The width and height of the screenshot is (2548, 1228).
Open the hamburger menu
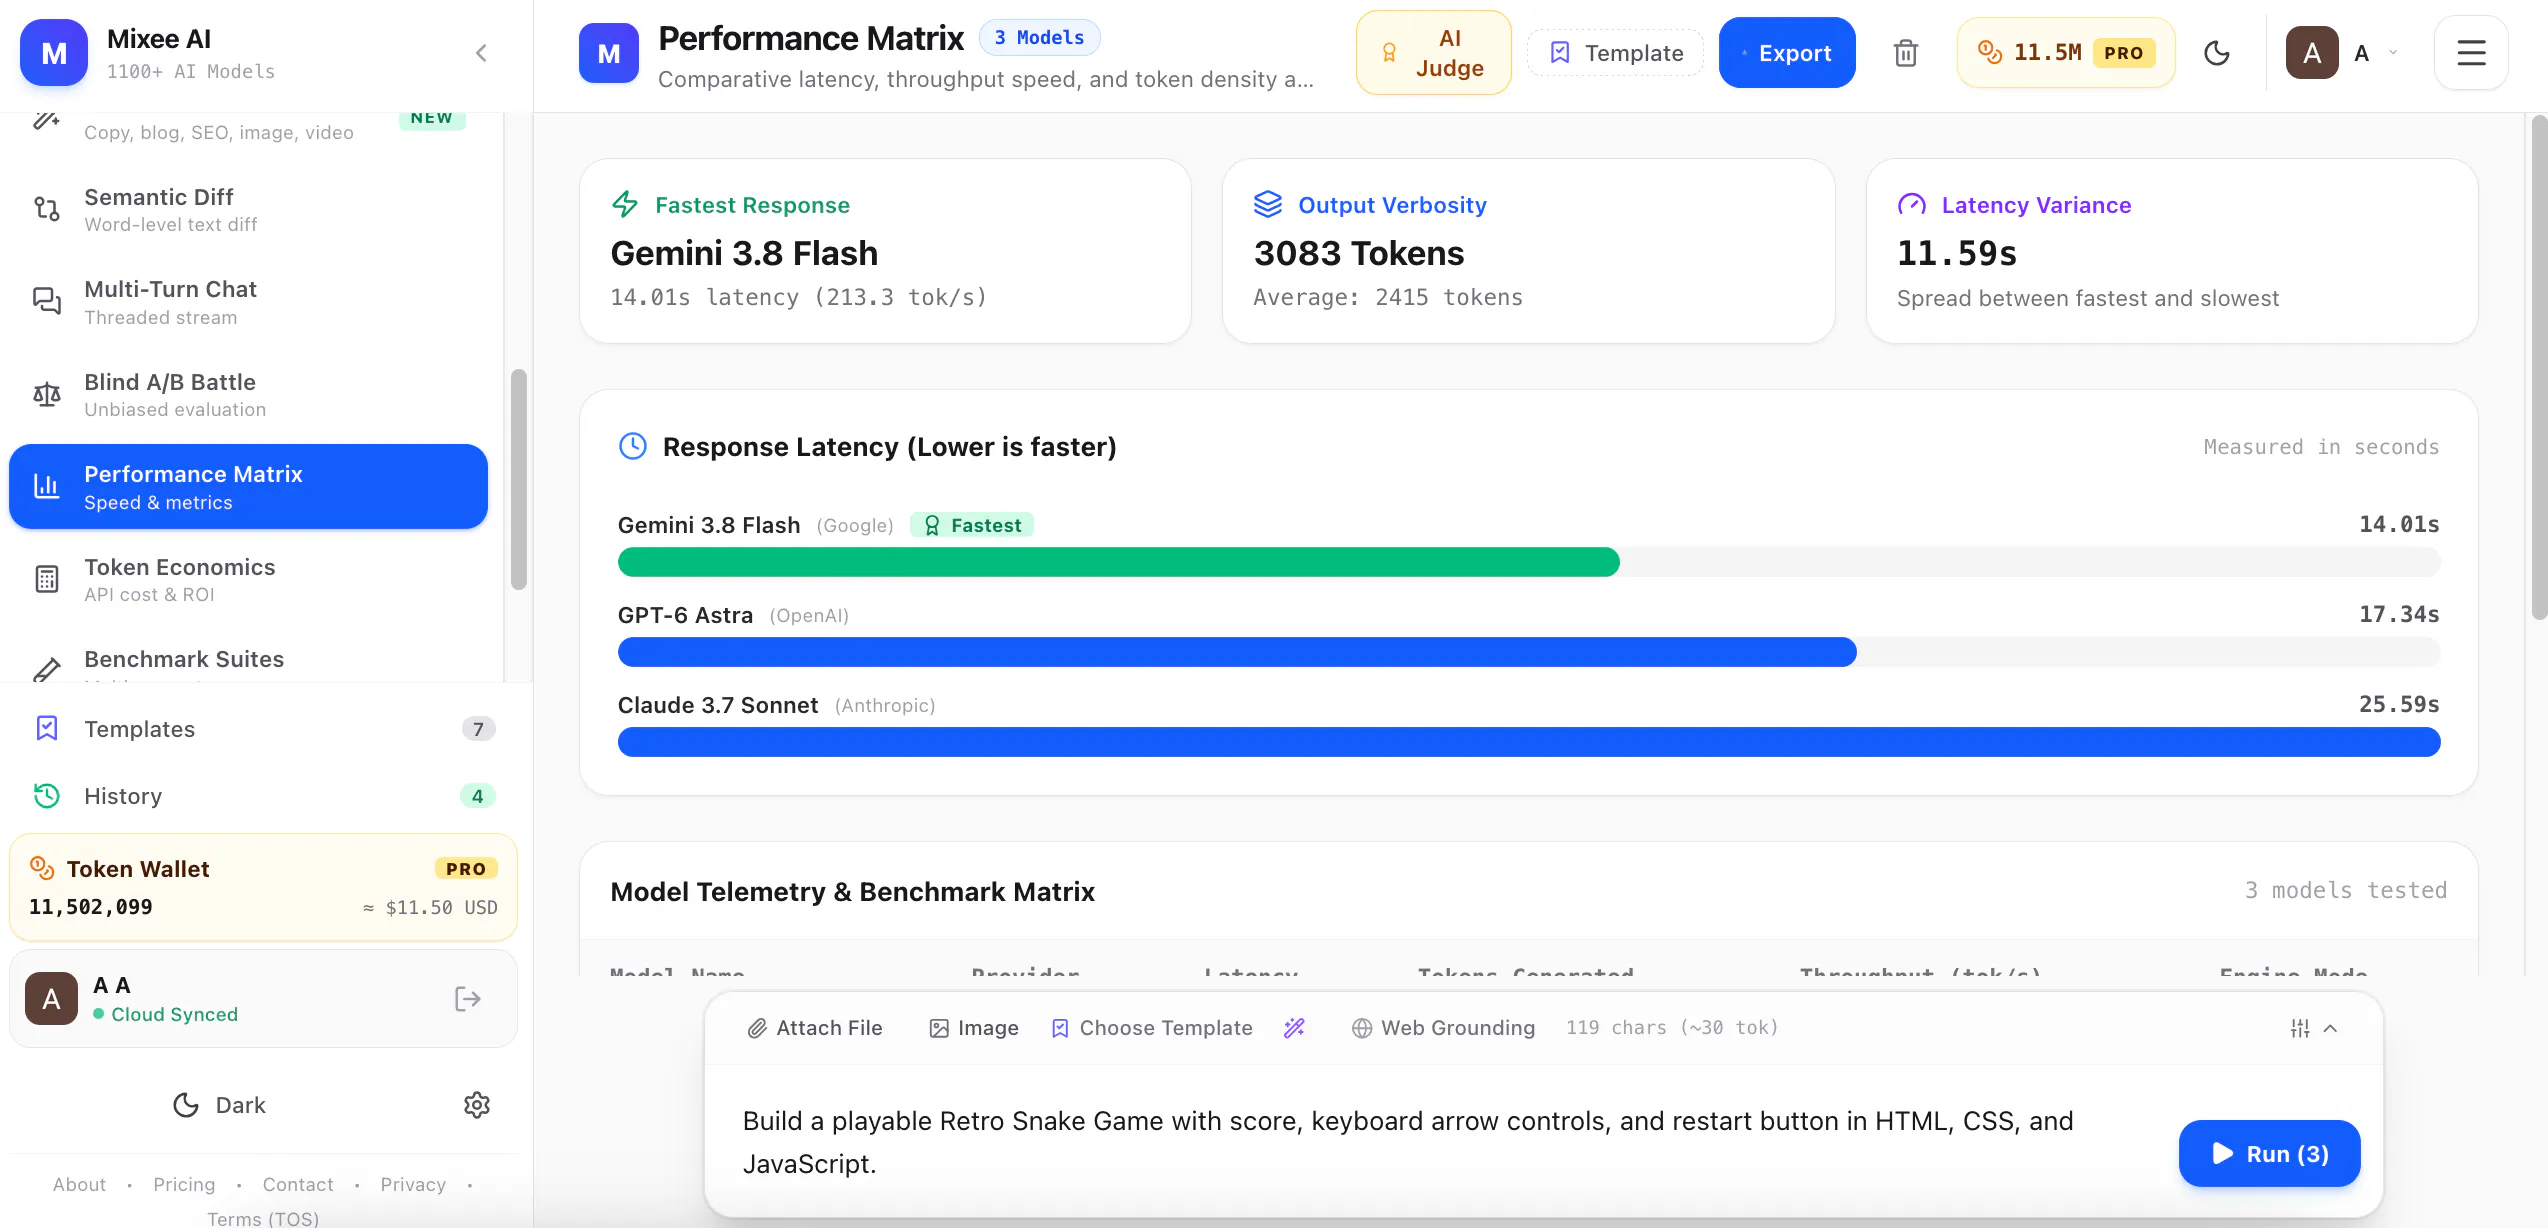2471,53
